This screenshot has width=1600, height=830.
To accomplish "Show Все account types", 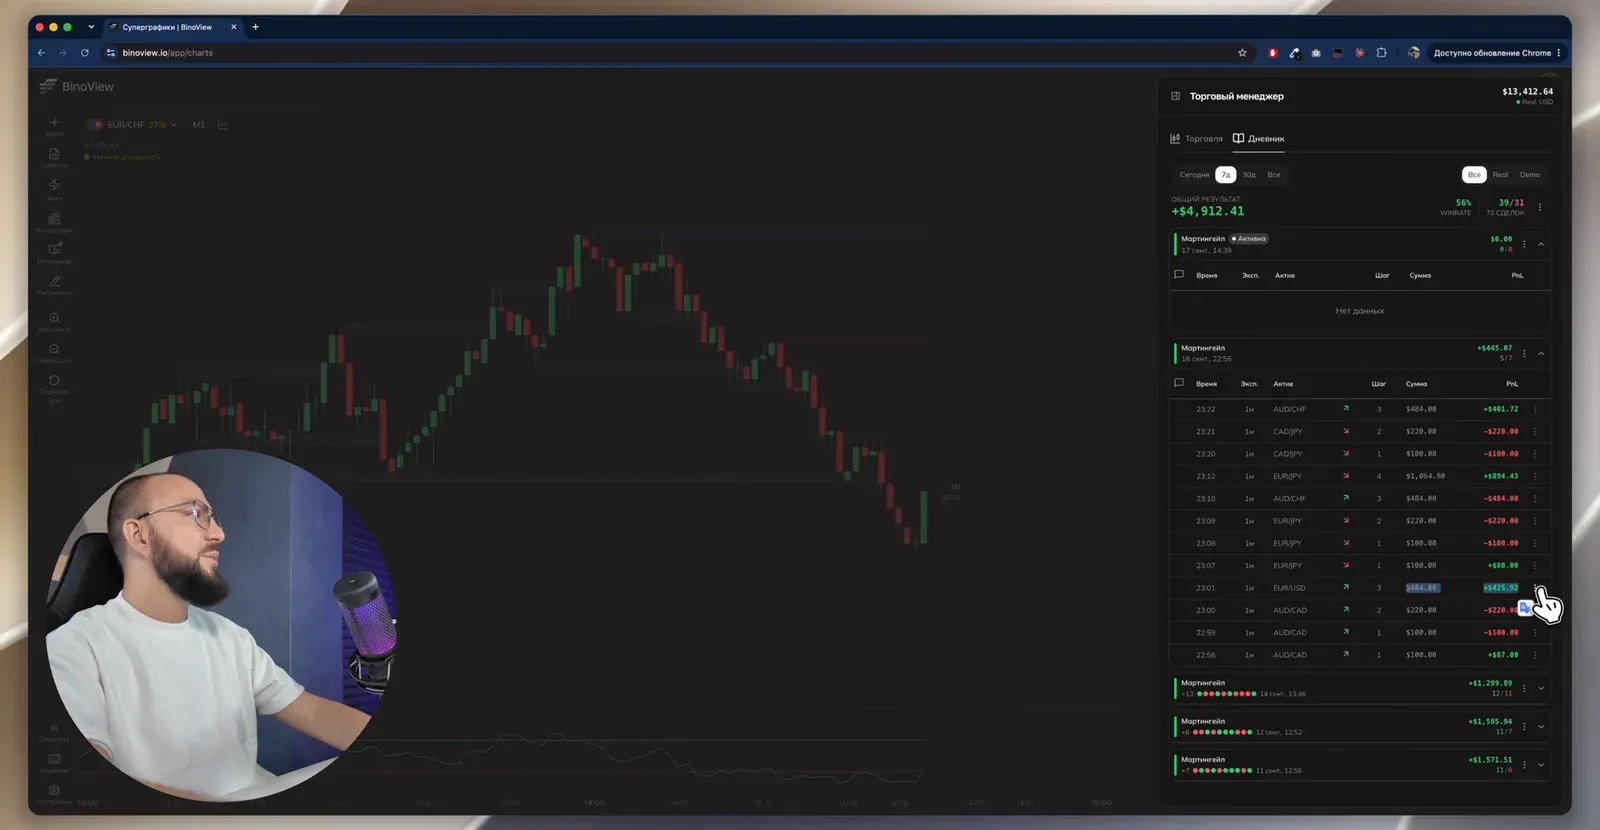I will pos(1474,175).
